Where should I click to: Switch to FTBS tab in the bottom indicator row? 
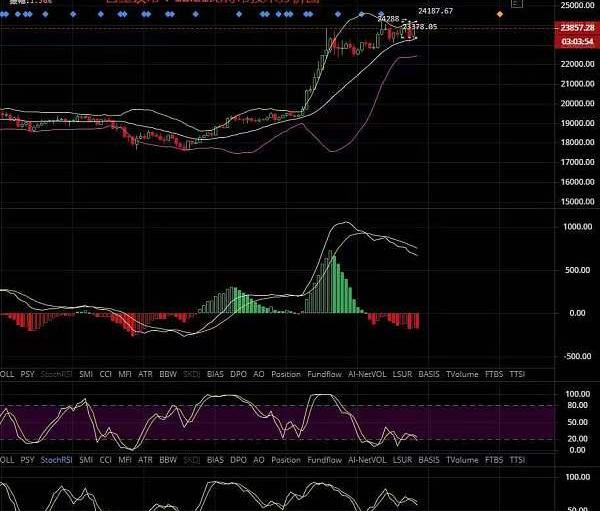[494, 459]
